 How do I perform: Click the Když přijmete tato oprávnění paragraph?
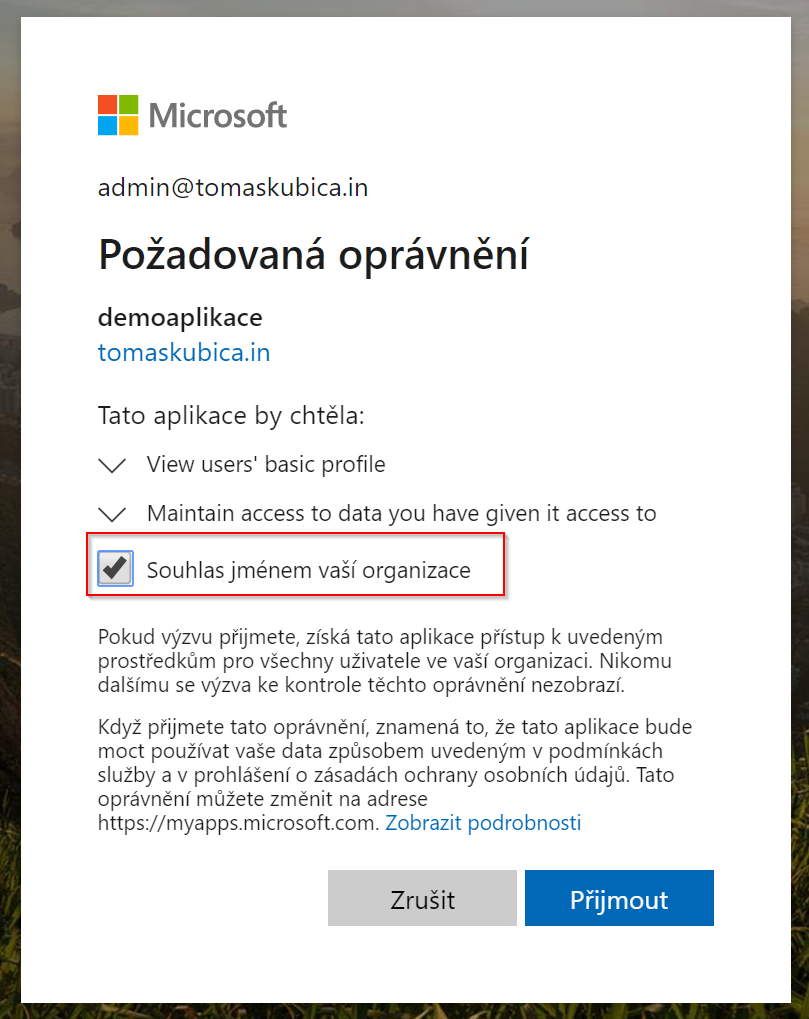395,774
